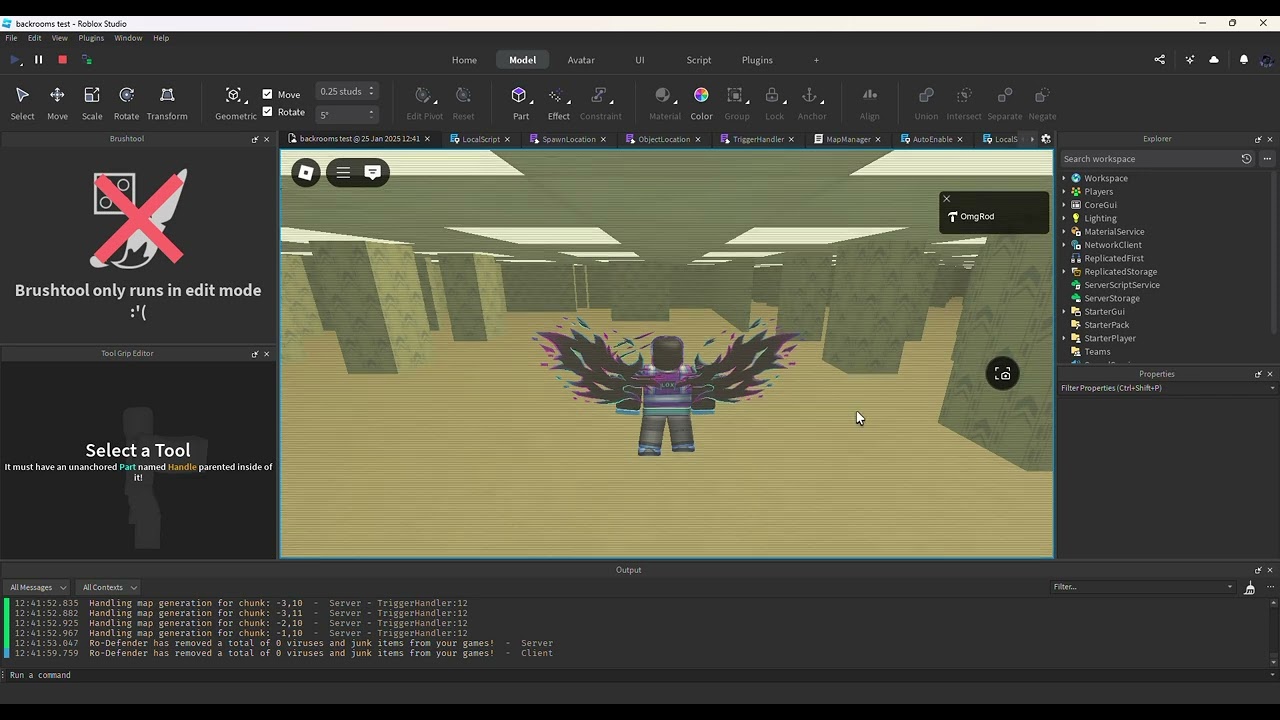Open the Plugins menu in menu bar
Viewport: 1280px width, 720px height.
[91, 38]
